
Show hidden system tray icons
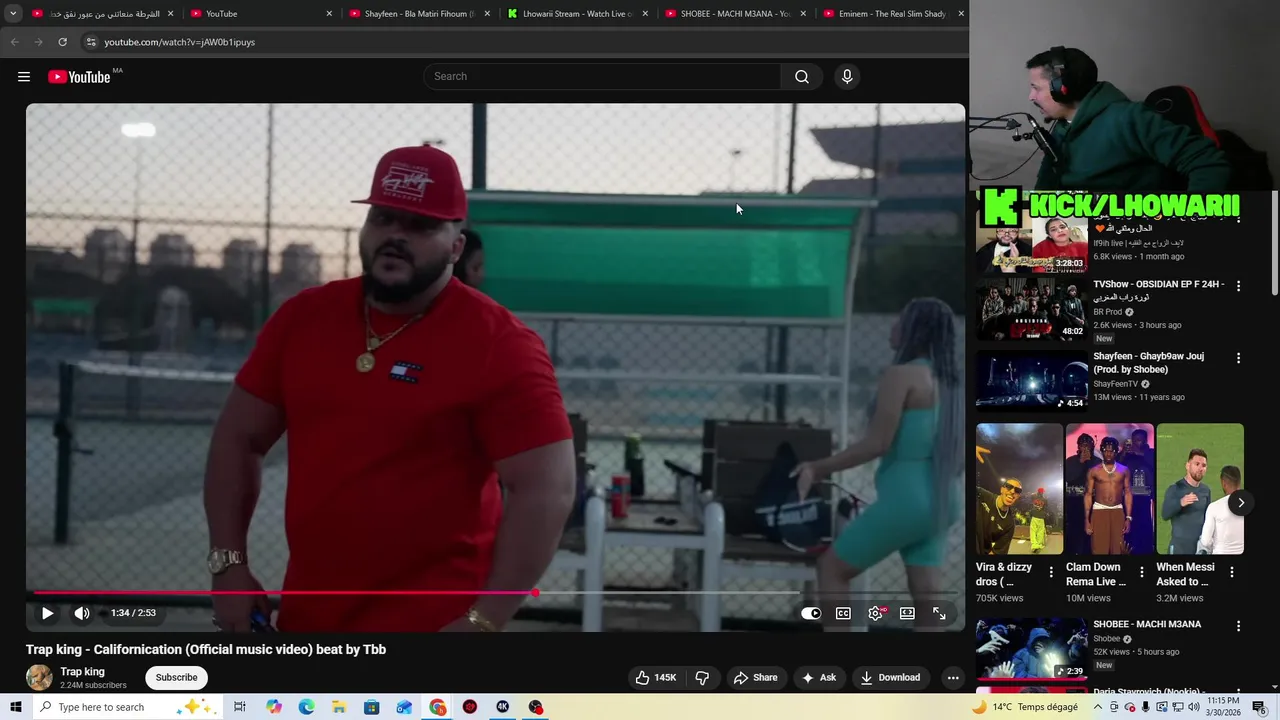[1097, 707]
